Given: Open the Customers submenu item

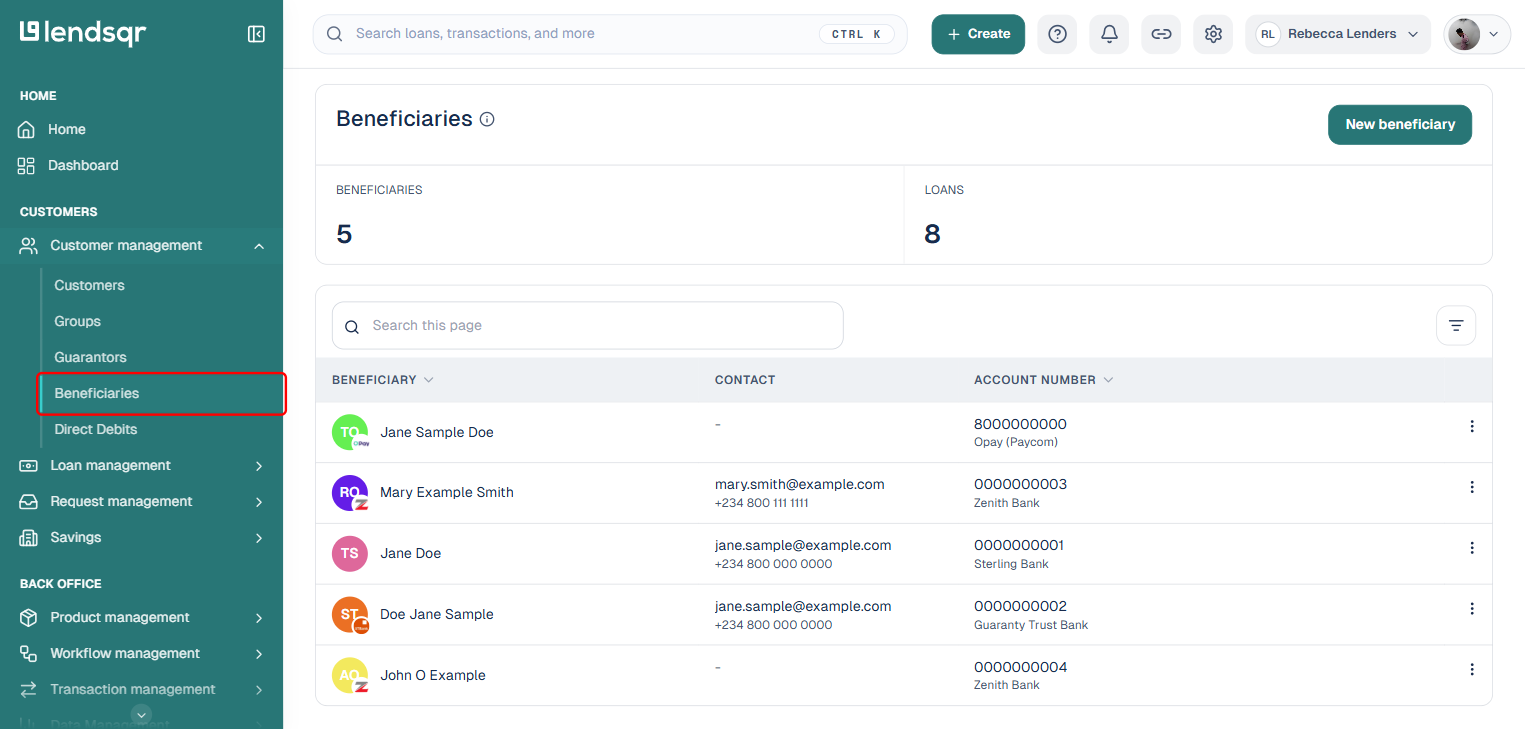Looking at the screenshot, I should click(x=89, y=286).
